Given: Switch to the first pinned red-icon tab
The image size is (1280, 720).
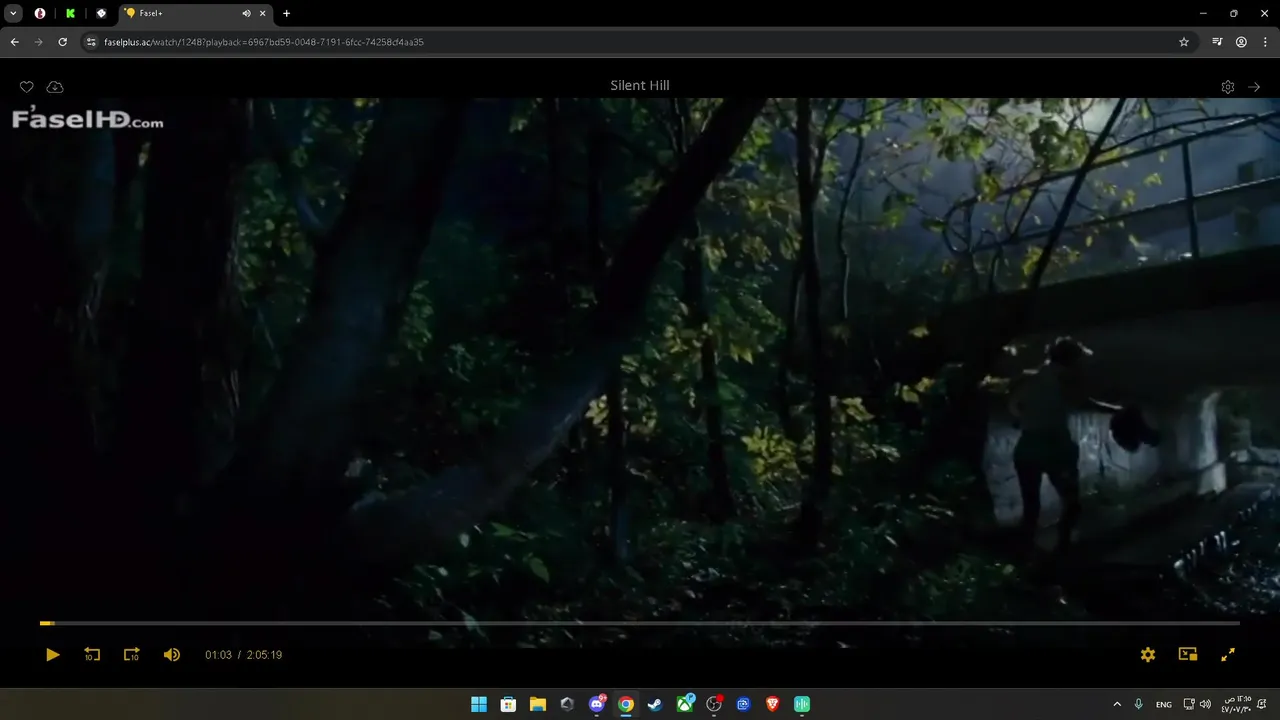Looking at the screenshot, I should pyautogui.click(x=40, y=13).
